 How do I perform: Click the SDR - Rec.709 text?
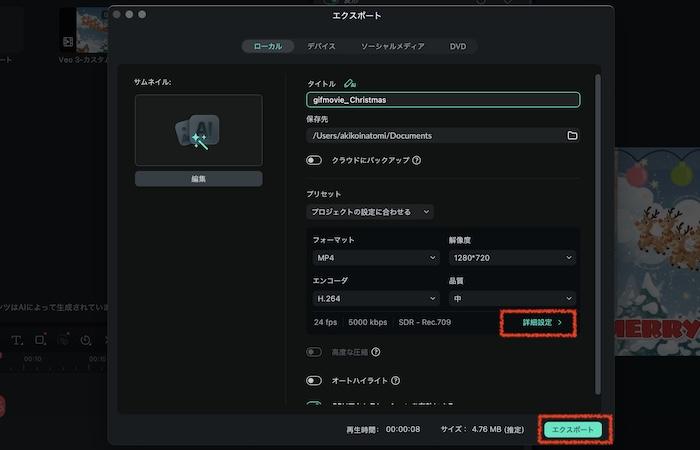(425, 322)
